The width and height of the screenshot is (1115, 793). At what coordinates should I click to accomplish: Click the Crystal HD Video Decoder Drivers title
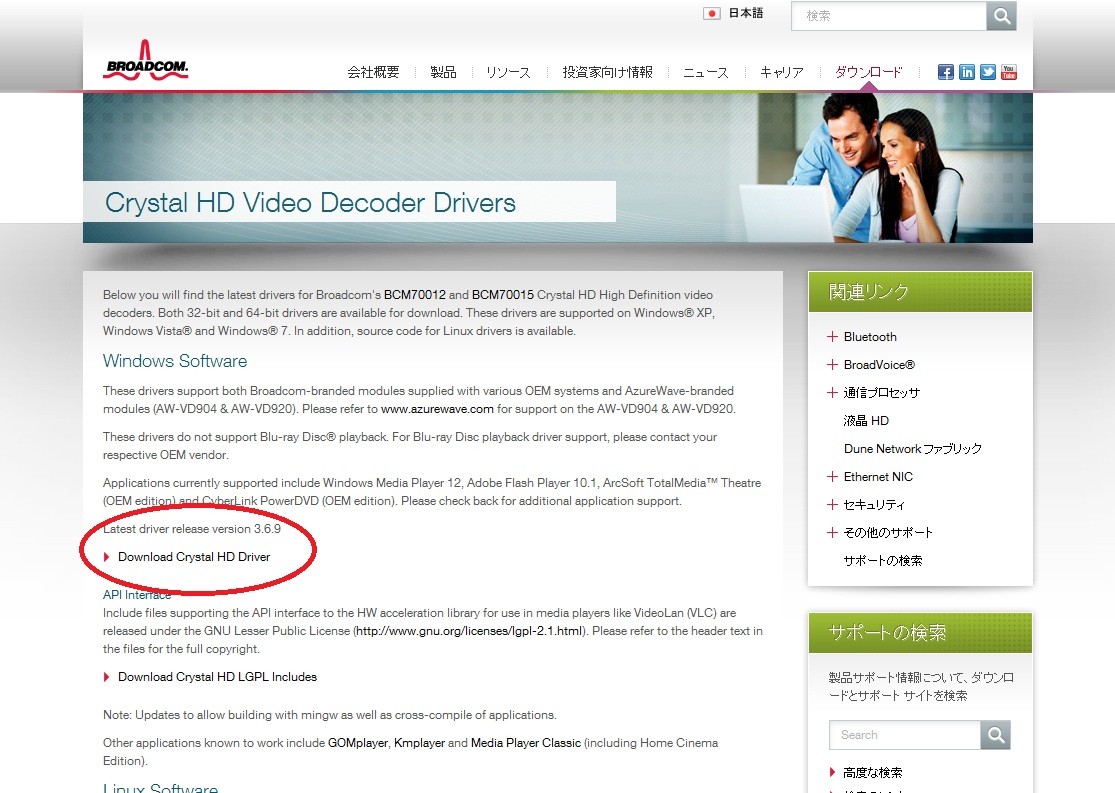click(x=310, y=203)
